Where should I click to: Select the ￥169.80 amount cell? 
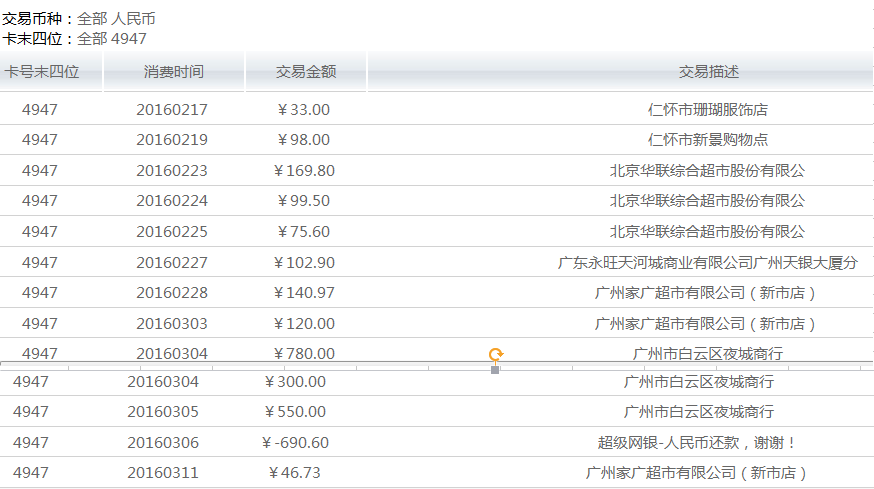(304, 171)
